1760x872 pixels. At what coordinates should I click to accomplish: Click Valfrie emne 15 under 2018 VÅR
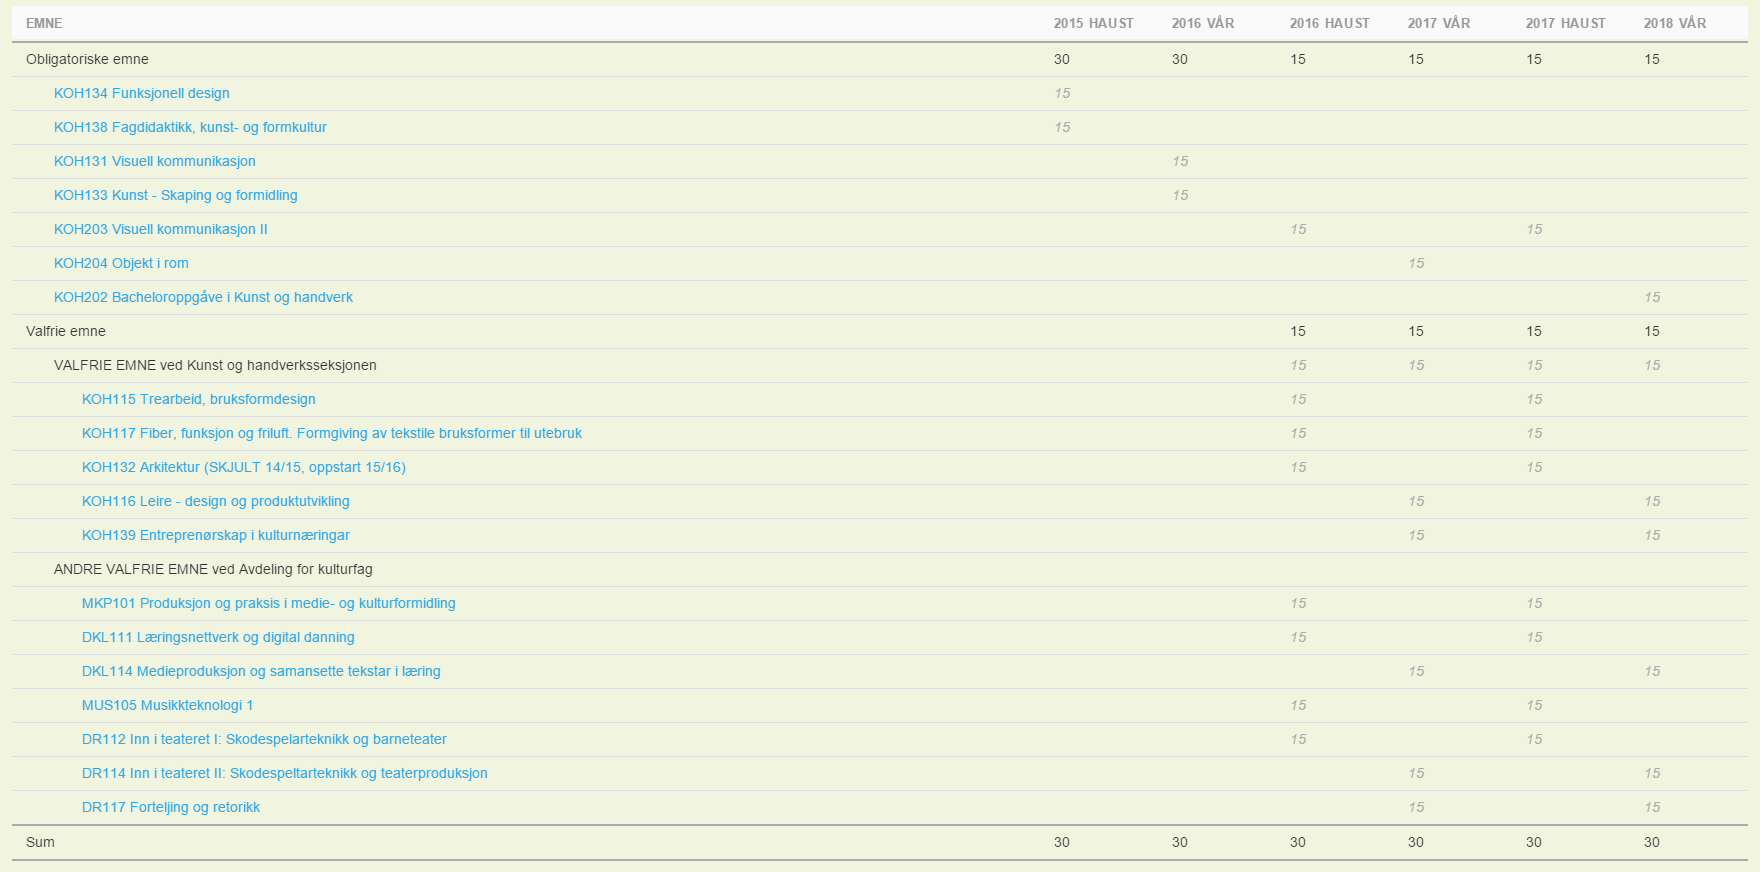coord(1652,331)
